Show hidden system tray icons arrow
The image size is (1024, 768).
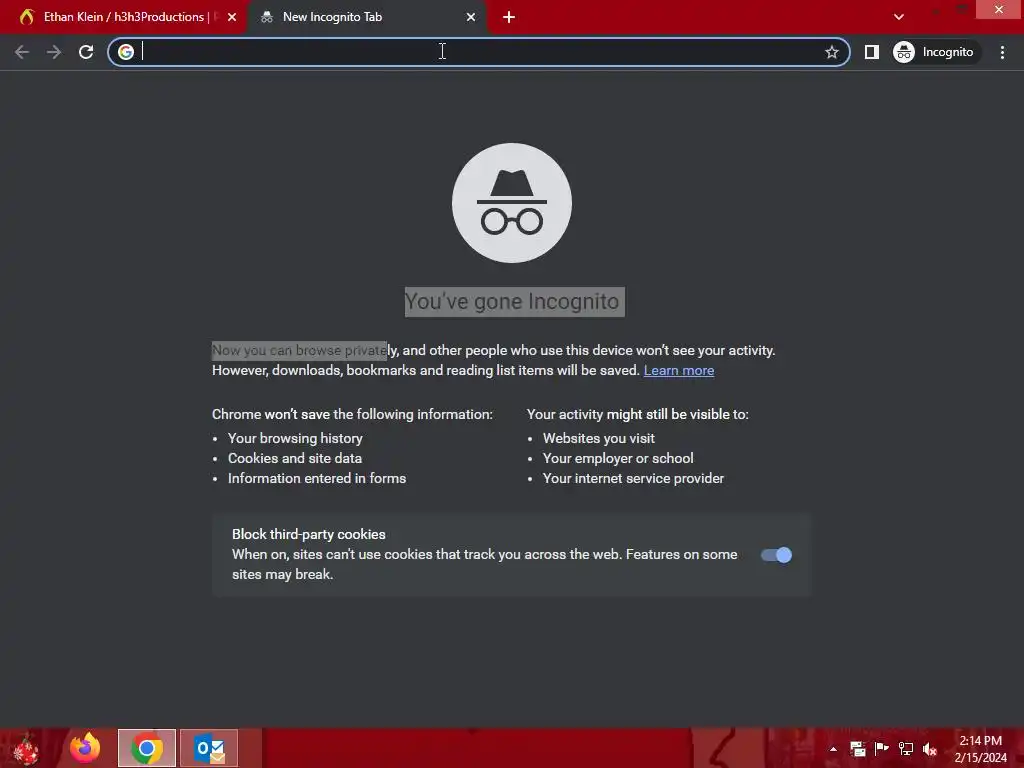(833, 749)
